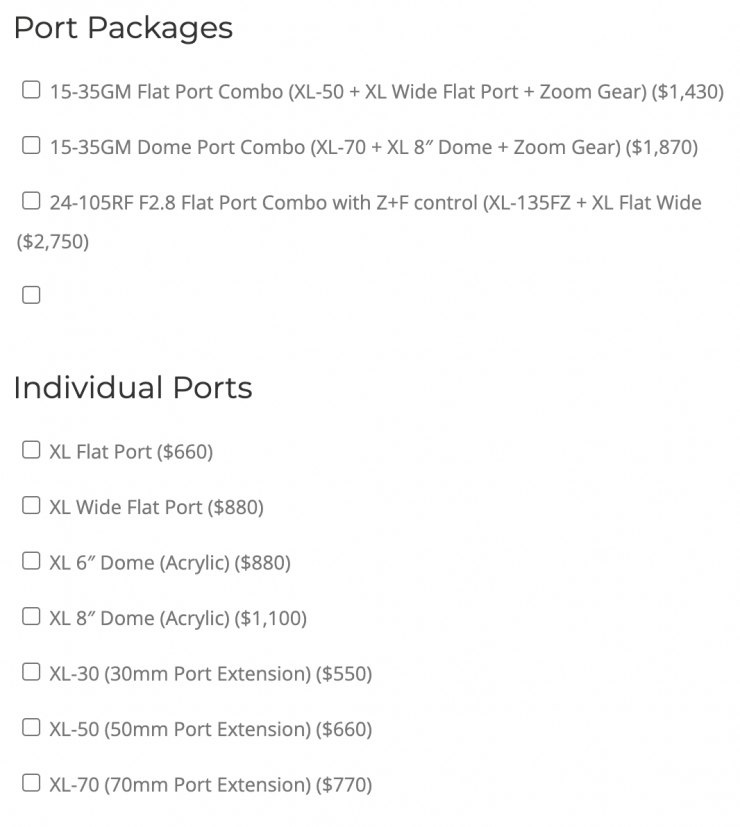Enable the XL 8″ Dome (Acrylic) checkbox
740x827 pixels.
click(31, 618)
